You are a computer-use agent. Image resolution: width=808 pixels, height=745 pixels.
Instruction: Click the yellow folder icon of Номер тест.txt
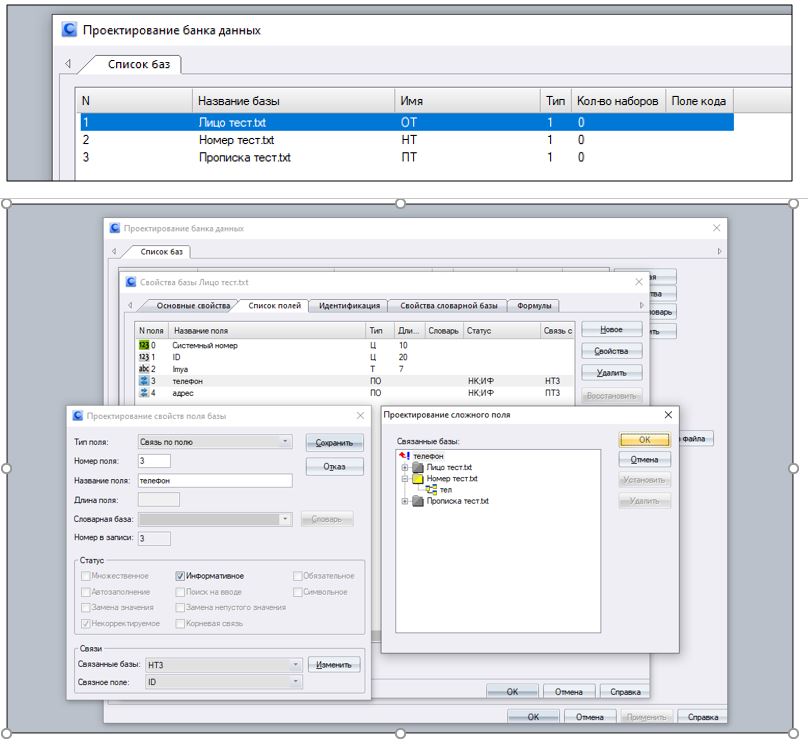[418, 479]
